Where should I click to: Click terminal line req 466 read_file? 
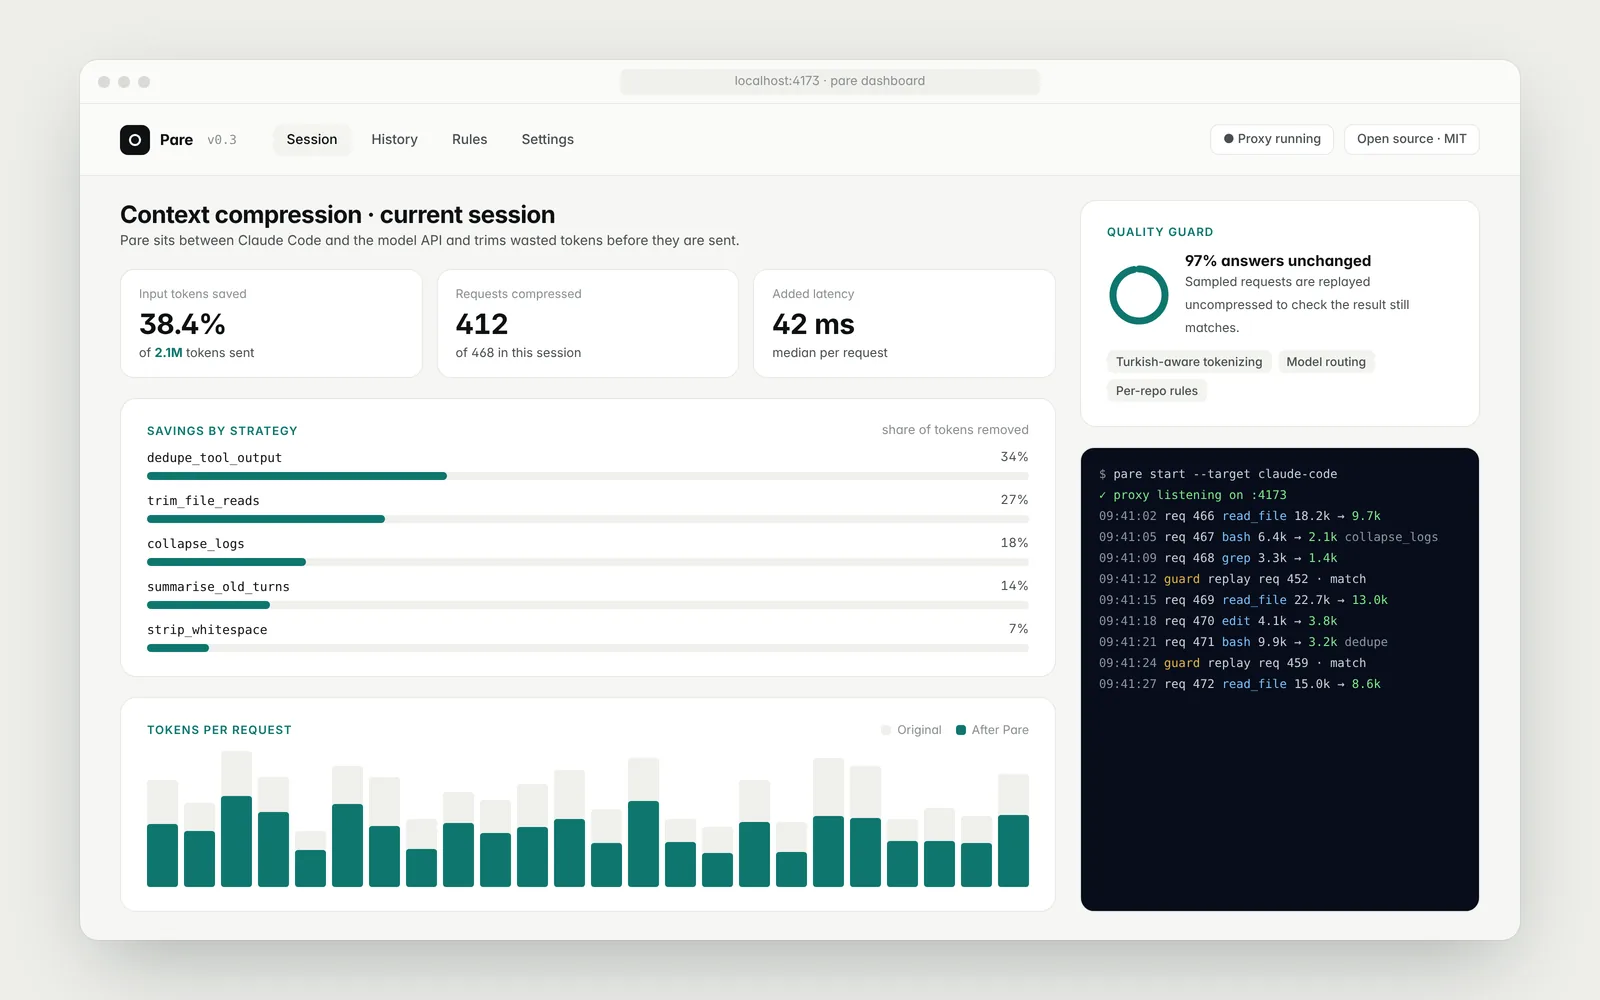point(1240,516)
